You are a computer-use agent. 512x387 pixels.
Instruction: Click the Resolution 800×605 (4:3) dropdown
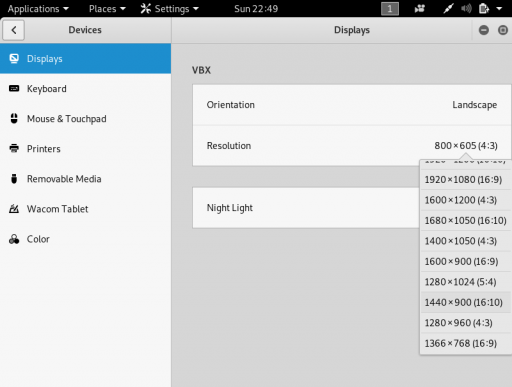(x=466, y=146)
